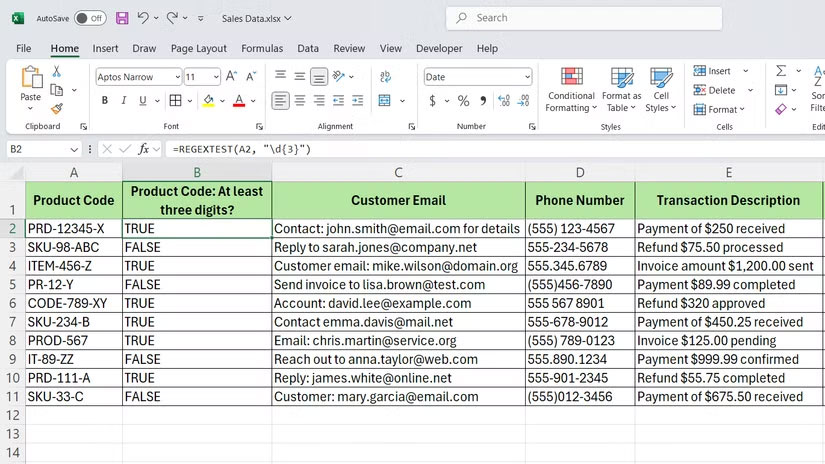Viewport: 825px width, 464px height.
Task: Expand the Date number format dropdown
Action: tap(527, 77)
